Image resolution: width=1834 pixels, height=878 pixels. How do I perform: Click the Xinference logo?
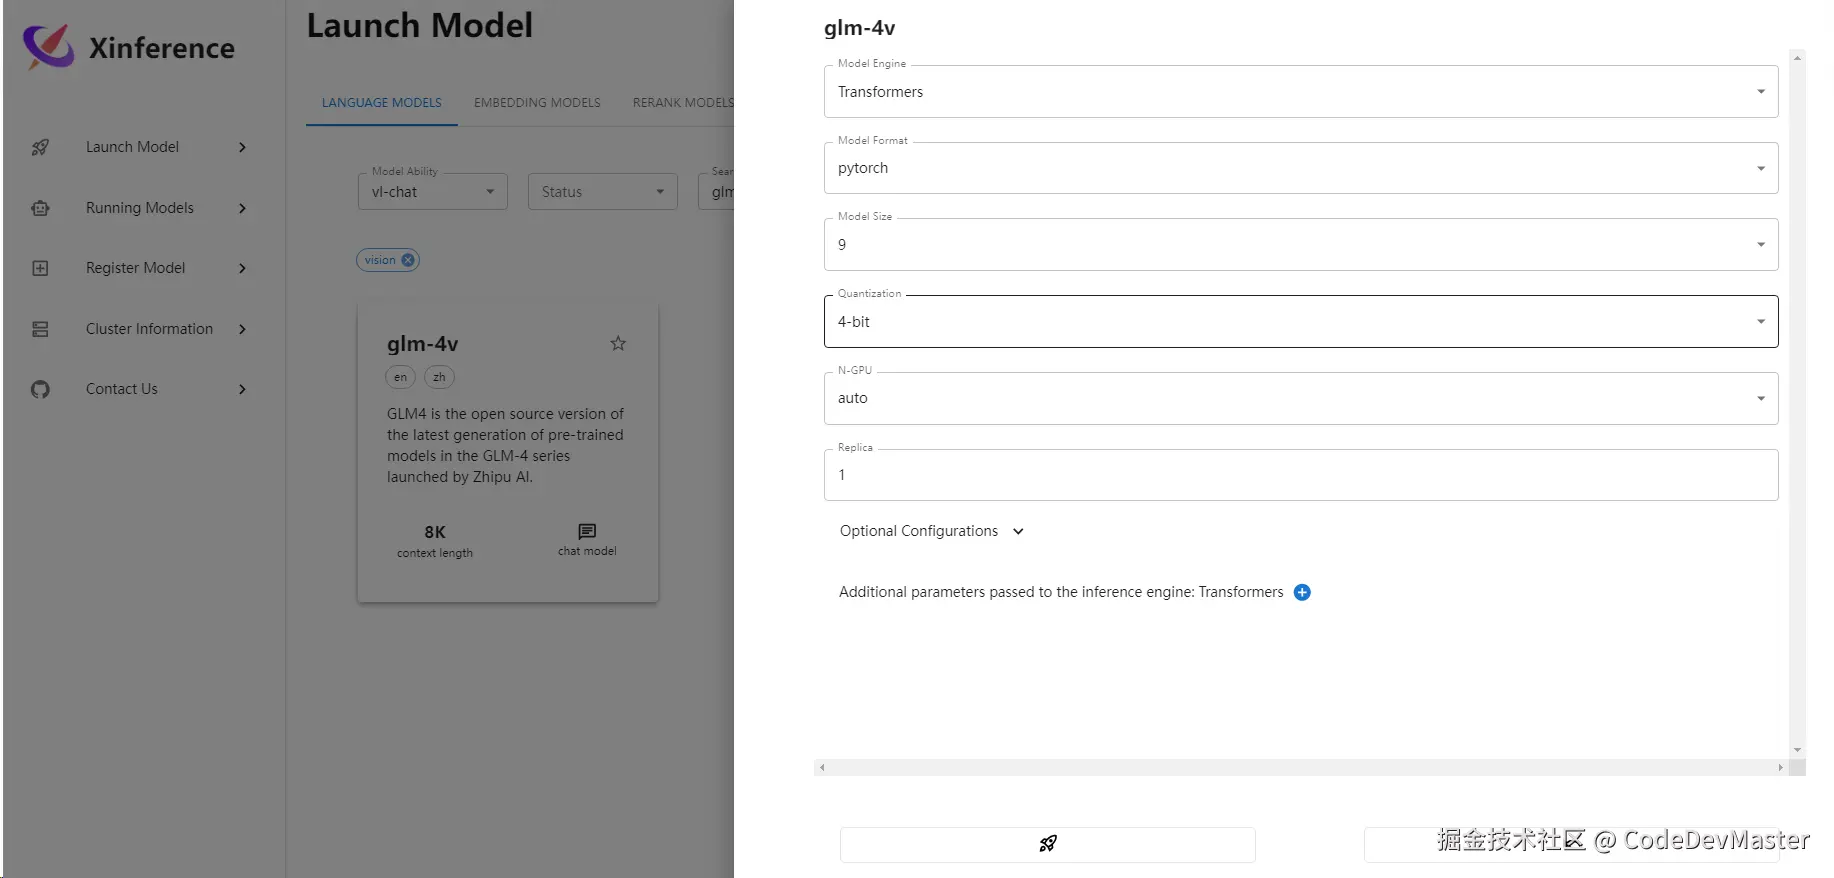tap(49, 47)
